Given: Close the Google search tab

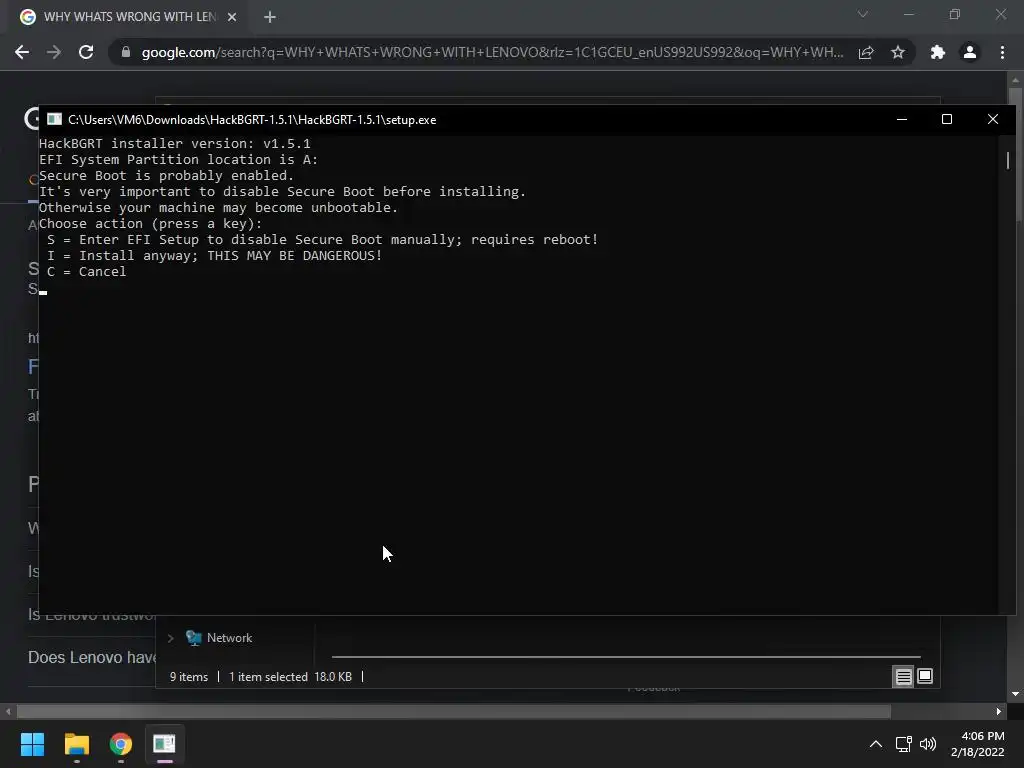Looking at the screenshot, I should tap(232, 17).
